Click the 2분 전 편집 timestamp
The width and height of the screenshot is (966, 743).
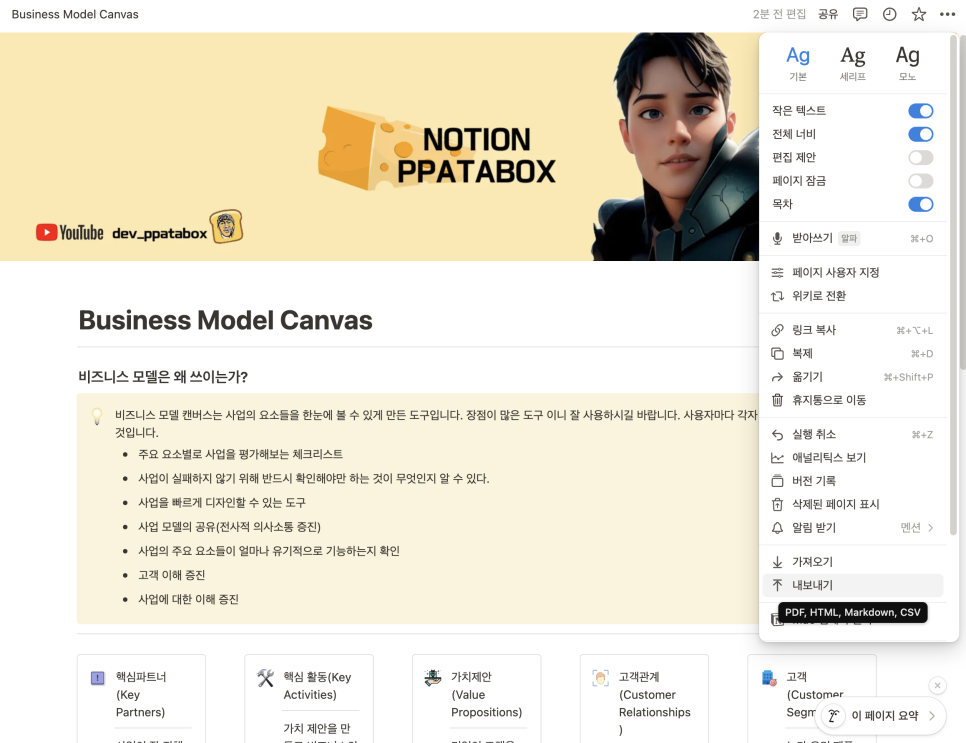point(779,14)
